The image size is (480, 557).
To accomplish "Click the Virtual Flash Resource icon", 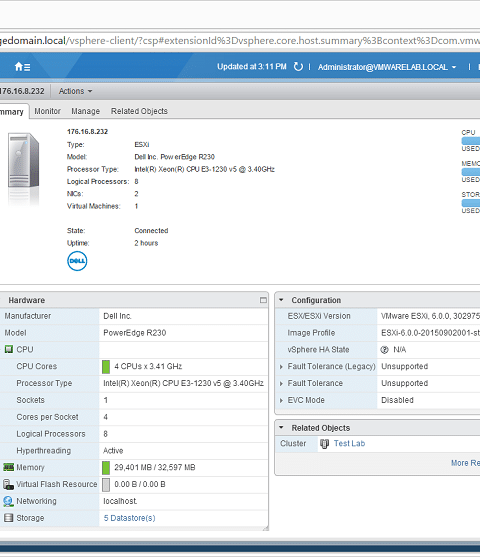I will click(x=9, y=484).
